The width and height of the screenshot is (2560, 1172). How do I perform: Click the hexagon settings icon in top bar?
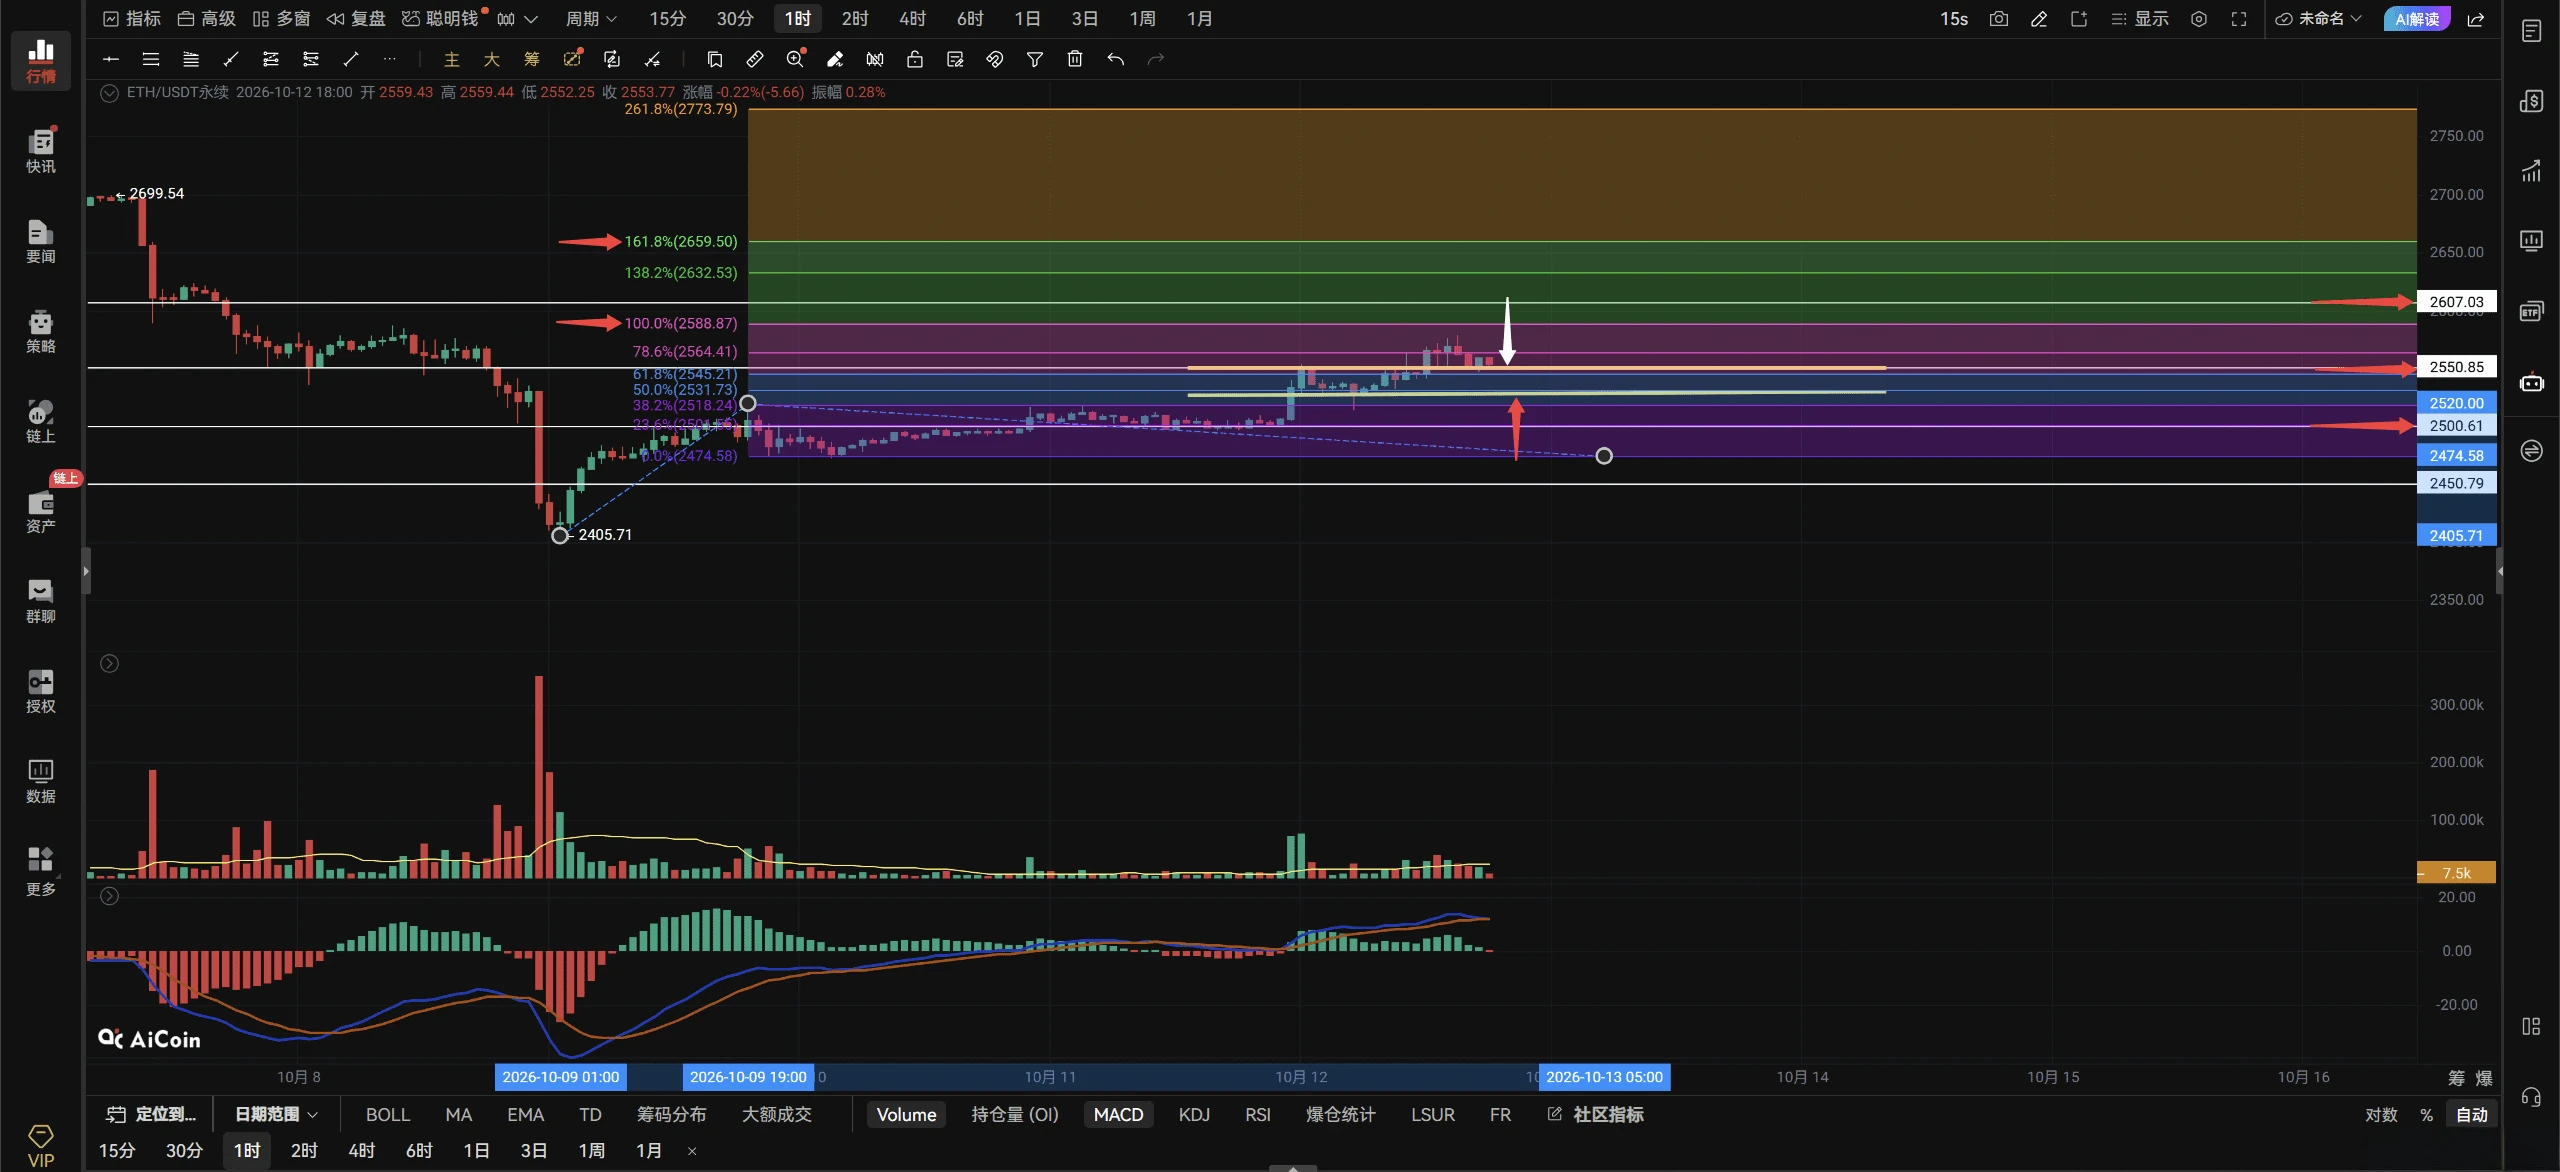click(2199, 19)
